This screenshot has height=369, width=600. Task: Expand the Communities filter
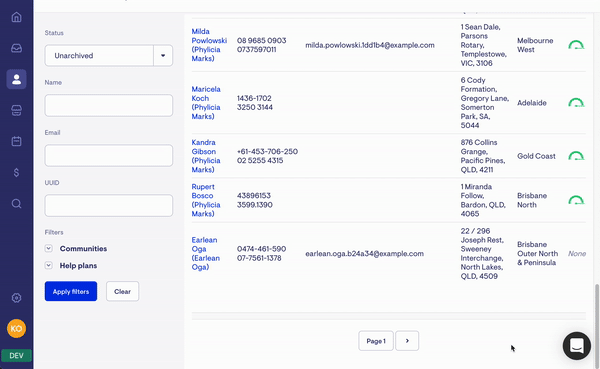(49, 248)
